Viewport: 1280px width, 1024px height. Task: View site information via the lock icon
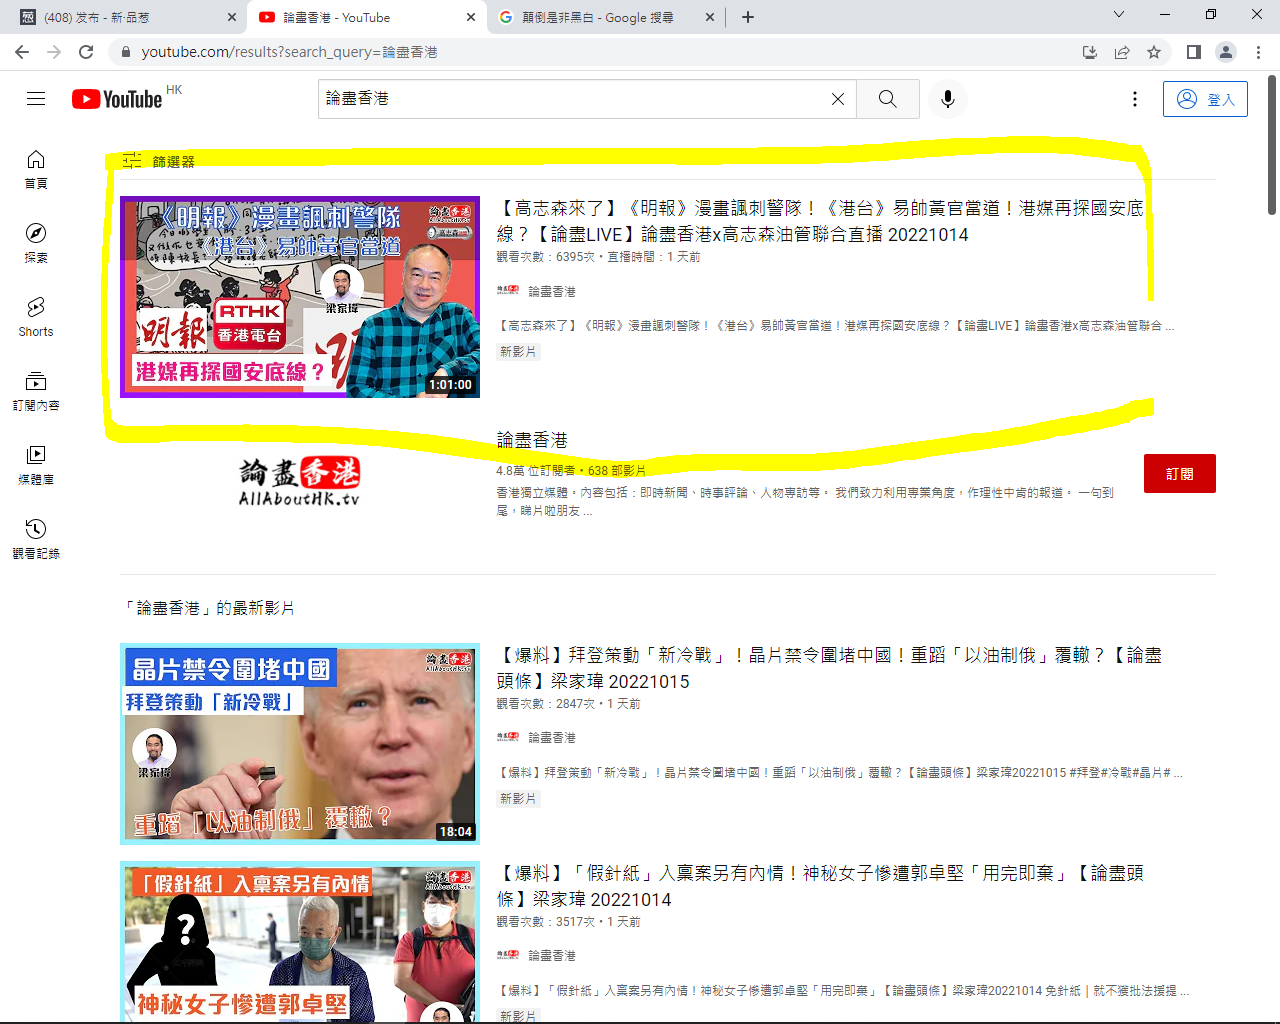125,52
